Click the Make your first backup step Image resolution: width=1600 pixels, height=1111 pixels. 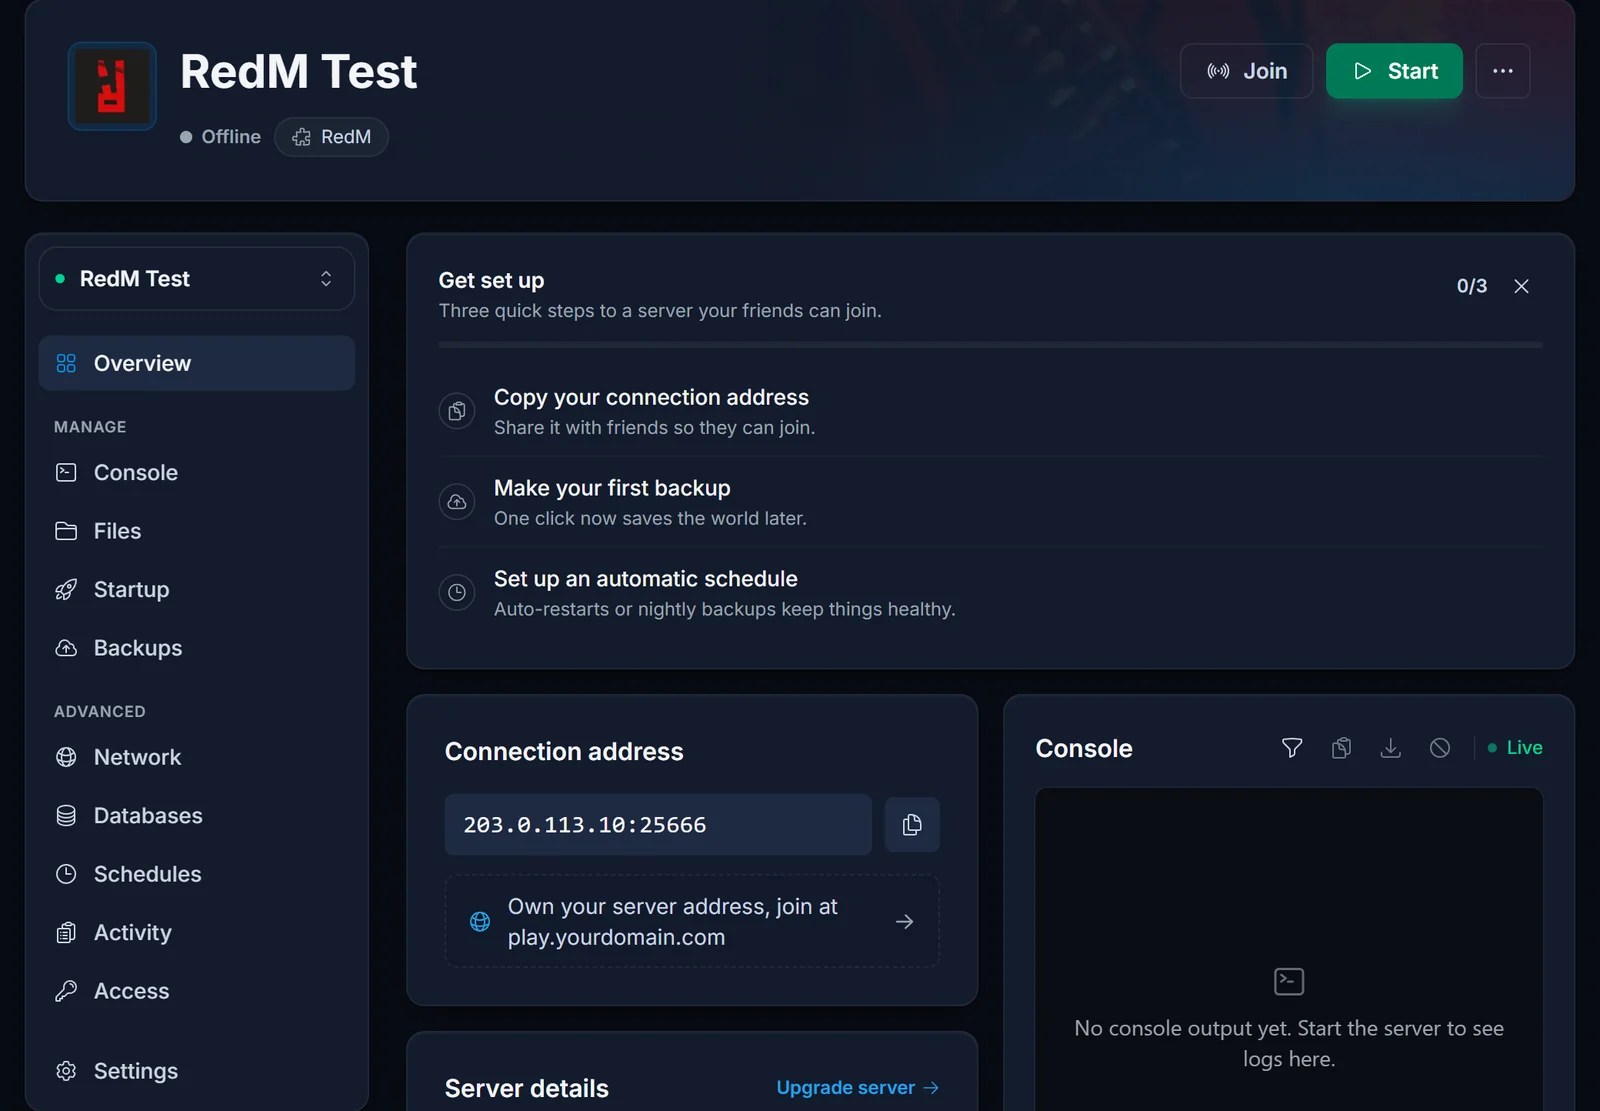point(990,502)
